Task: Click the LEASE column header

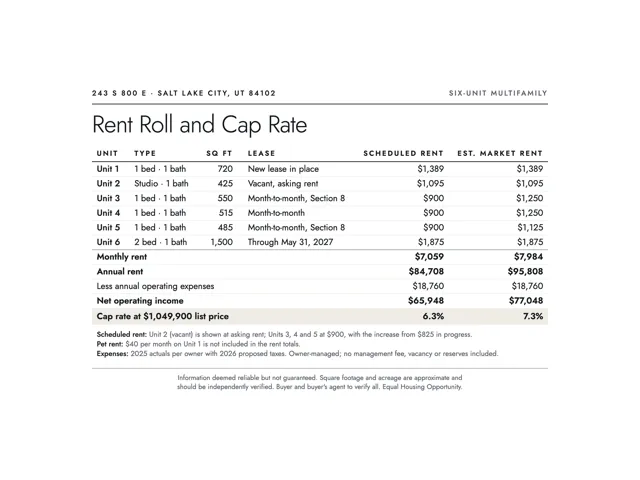Action: [x=261, y=153]
